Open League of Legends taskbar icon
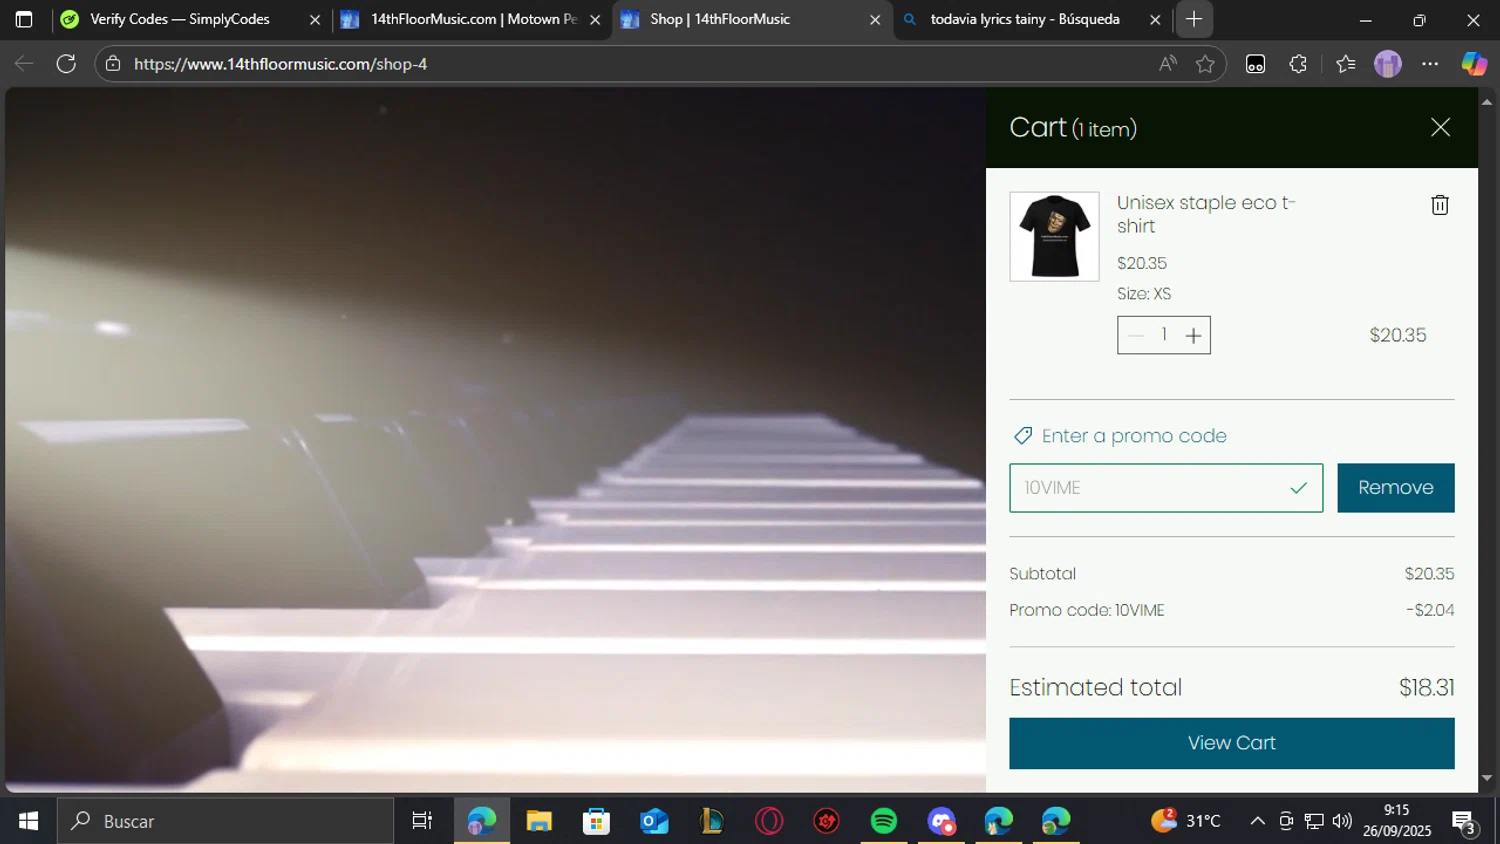1500x844 pixels. (x=711, y=821)
